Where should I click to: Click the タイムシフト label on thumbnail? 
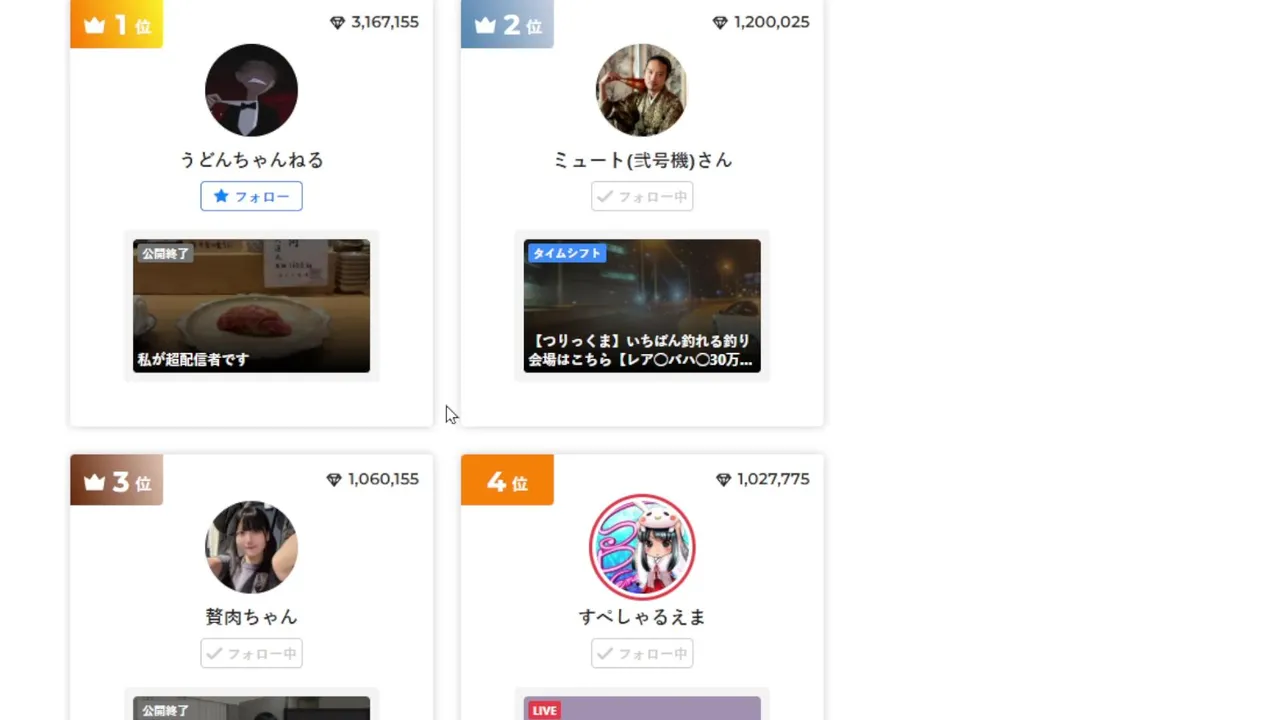click(566, 253)
